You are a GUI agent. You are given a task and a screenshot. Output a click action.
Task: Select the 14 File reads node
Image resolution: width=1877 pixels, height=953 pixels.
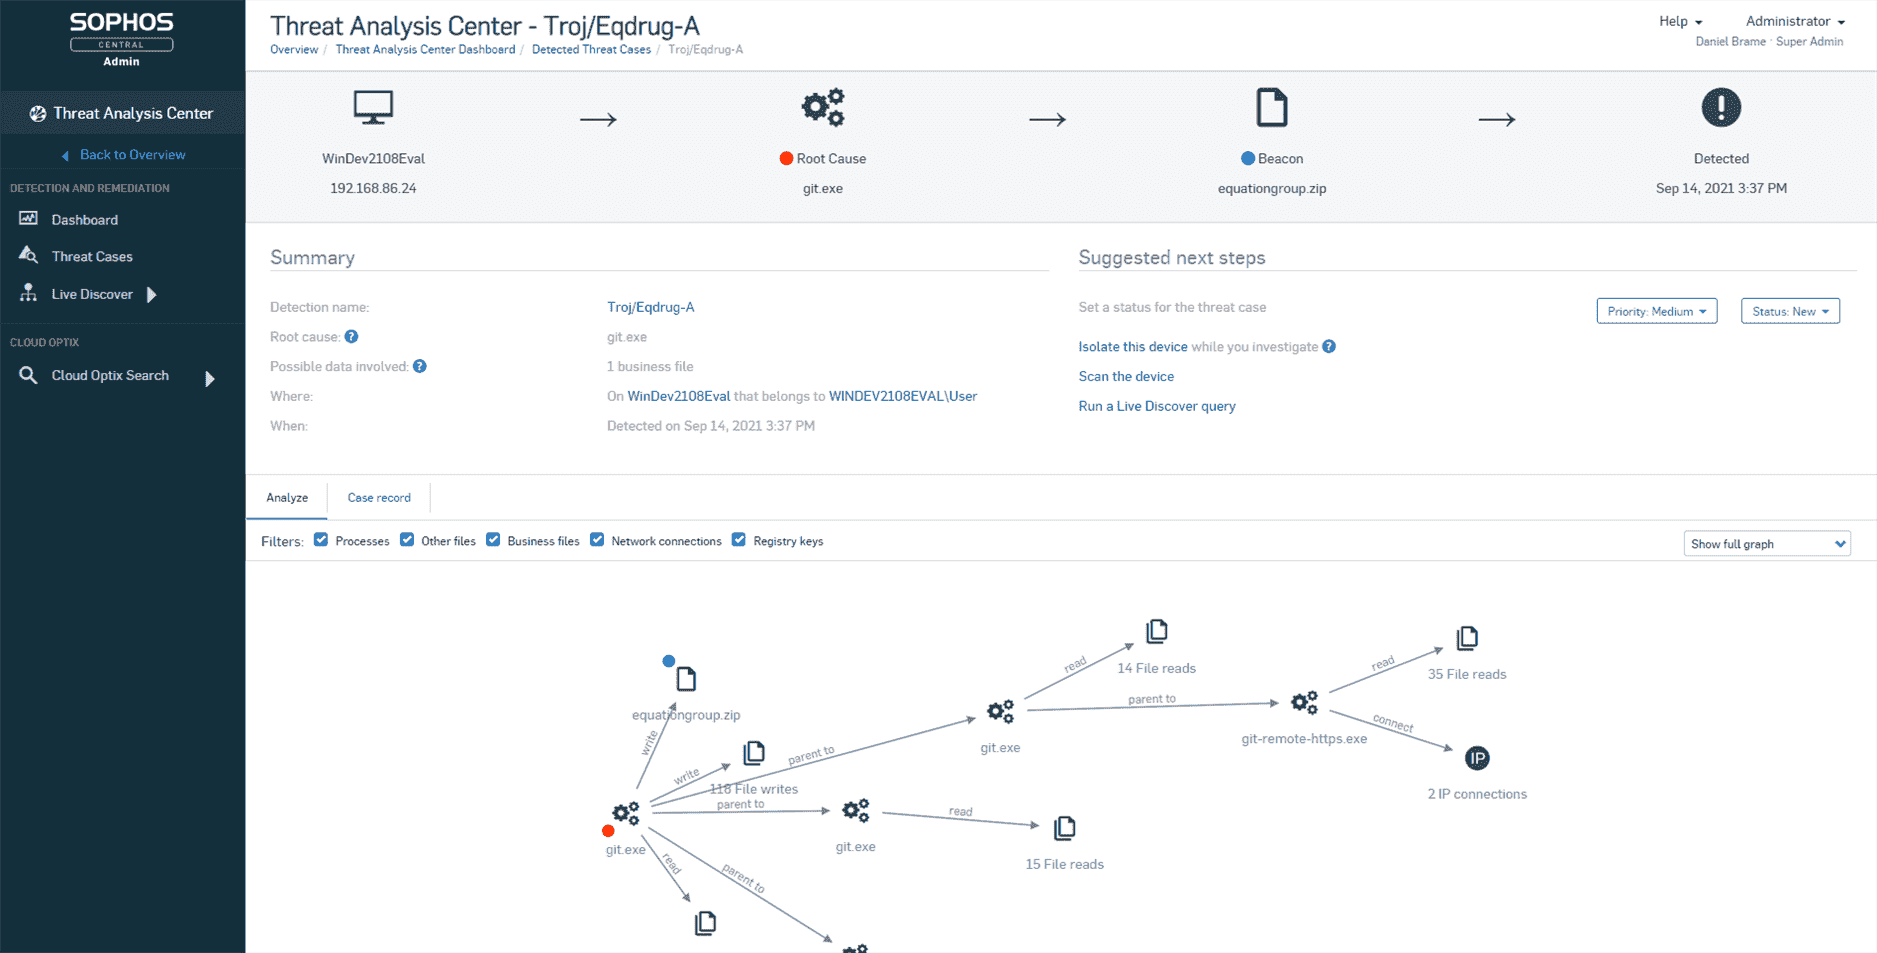coord(1157,631)
